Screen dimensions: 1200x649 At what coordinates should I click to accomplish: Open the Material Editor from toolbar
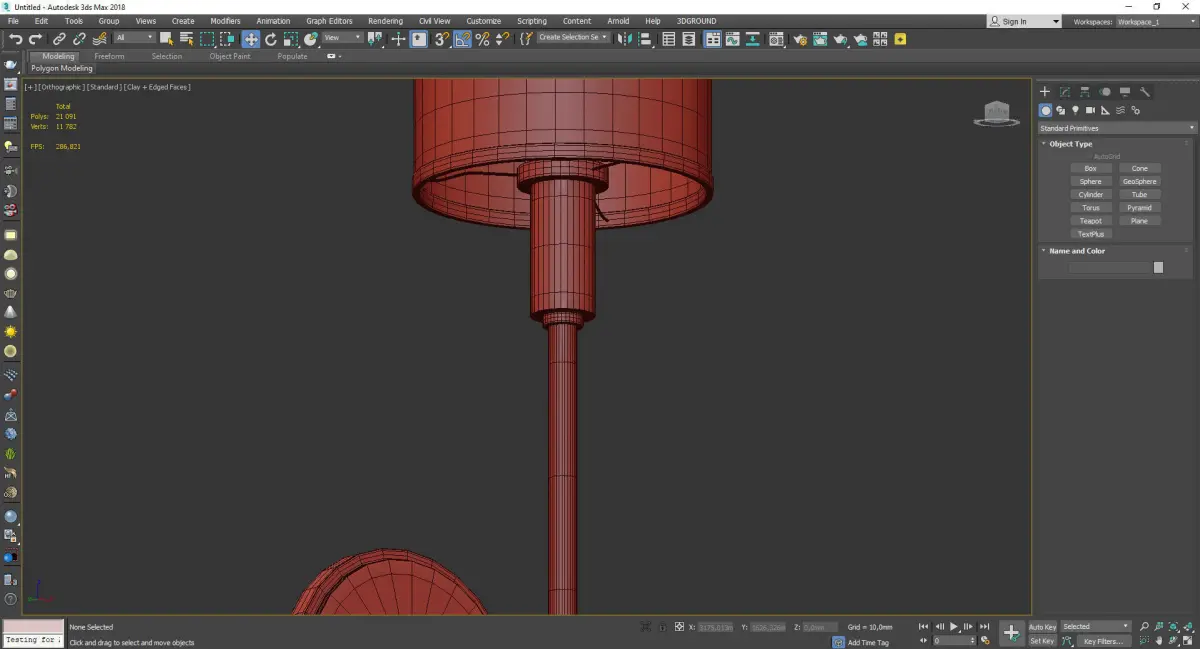(775, 39)
